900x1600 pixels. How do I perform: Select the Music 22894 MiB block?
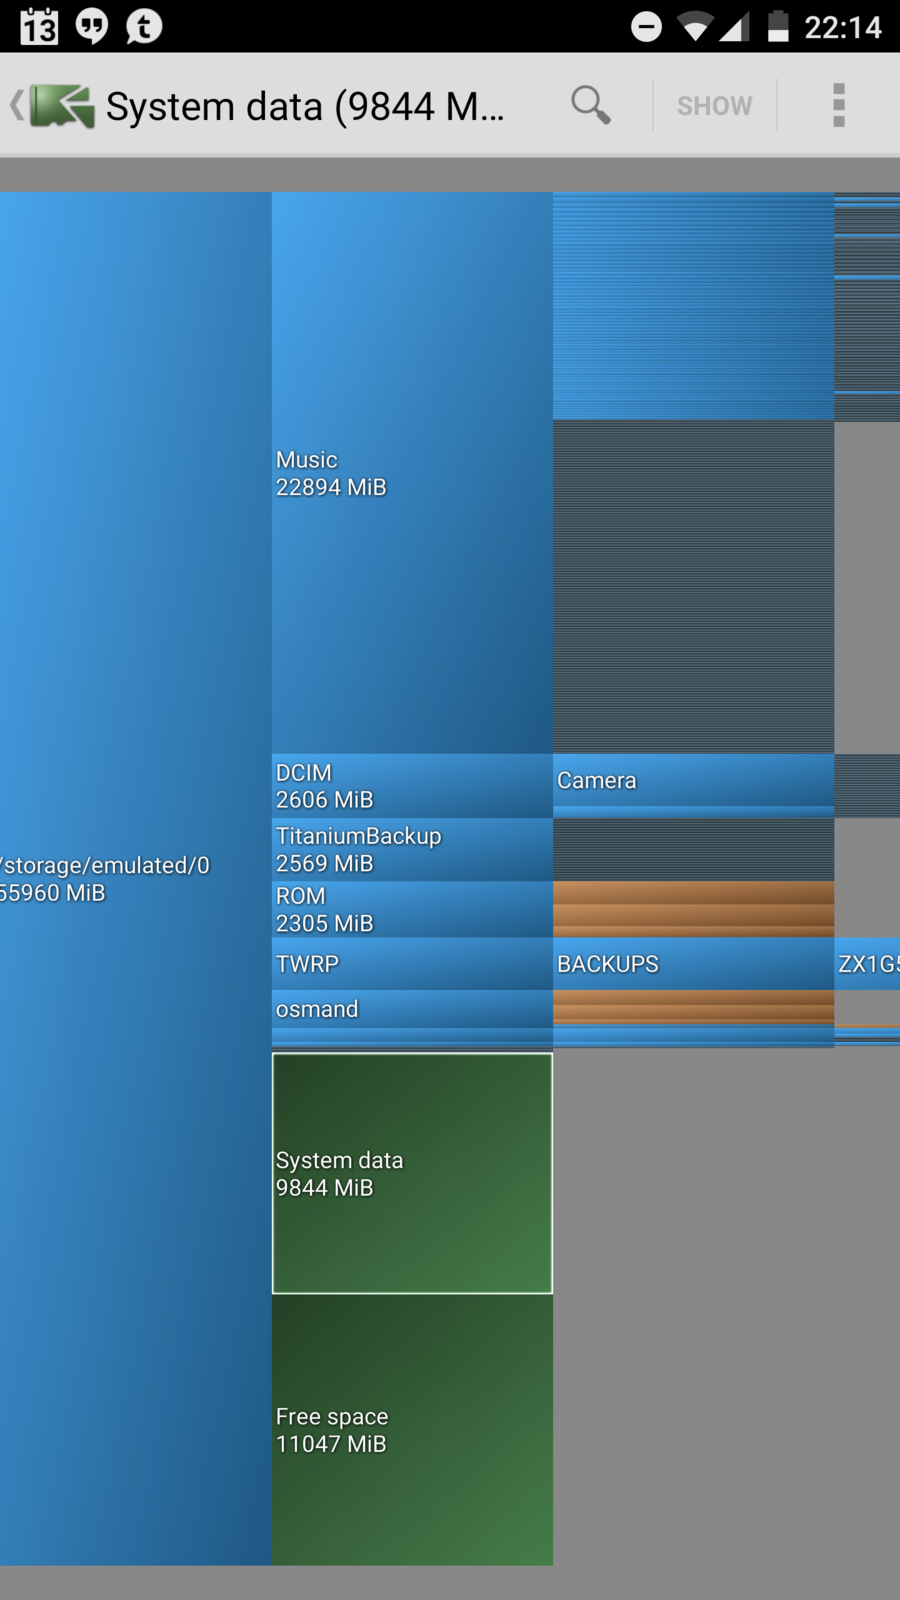(x=411, y=473)
